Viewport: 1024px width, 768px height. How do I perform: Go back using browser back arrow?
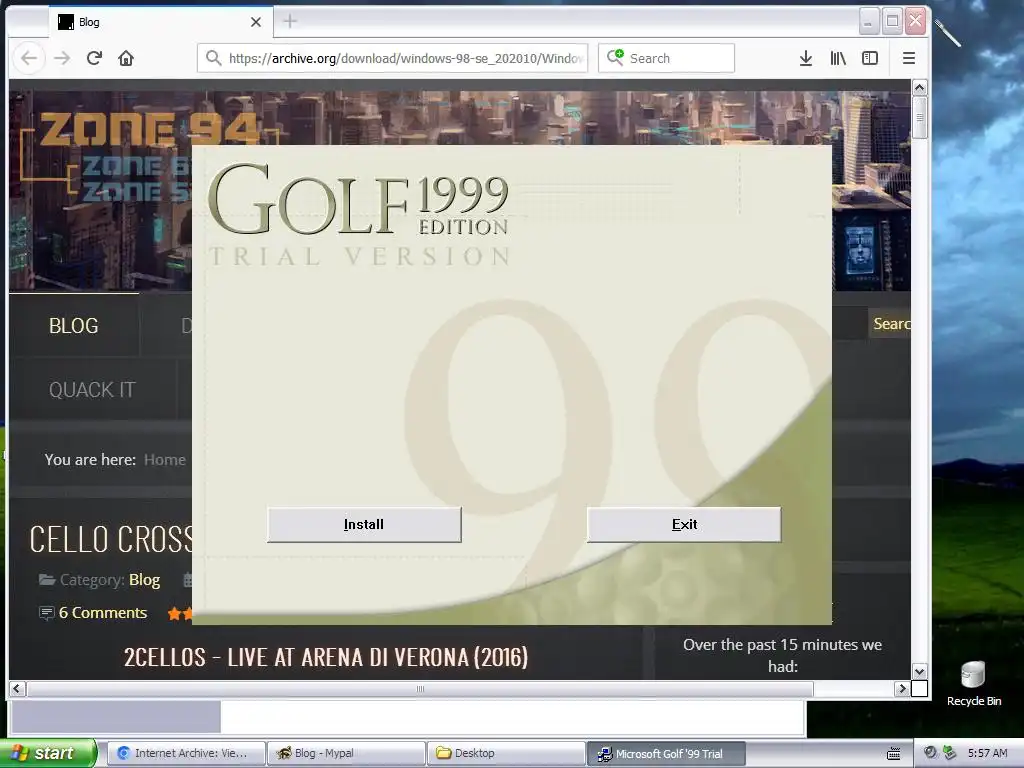tap(29, 58)
